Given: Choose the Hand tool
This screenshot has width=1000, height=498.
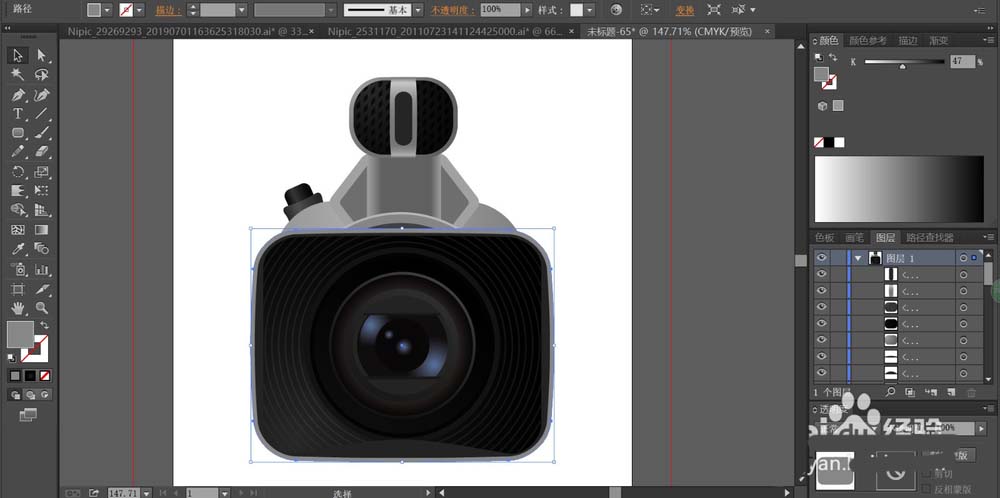Looking at the screenshot, I should click(18, 309).
